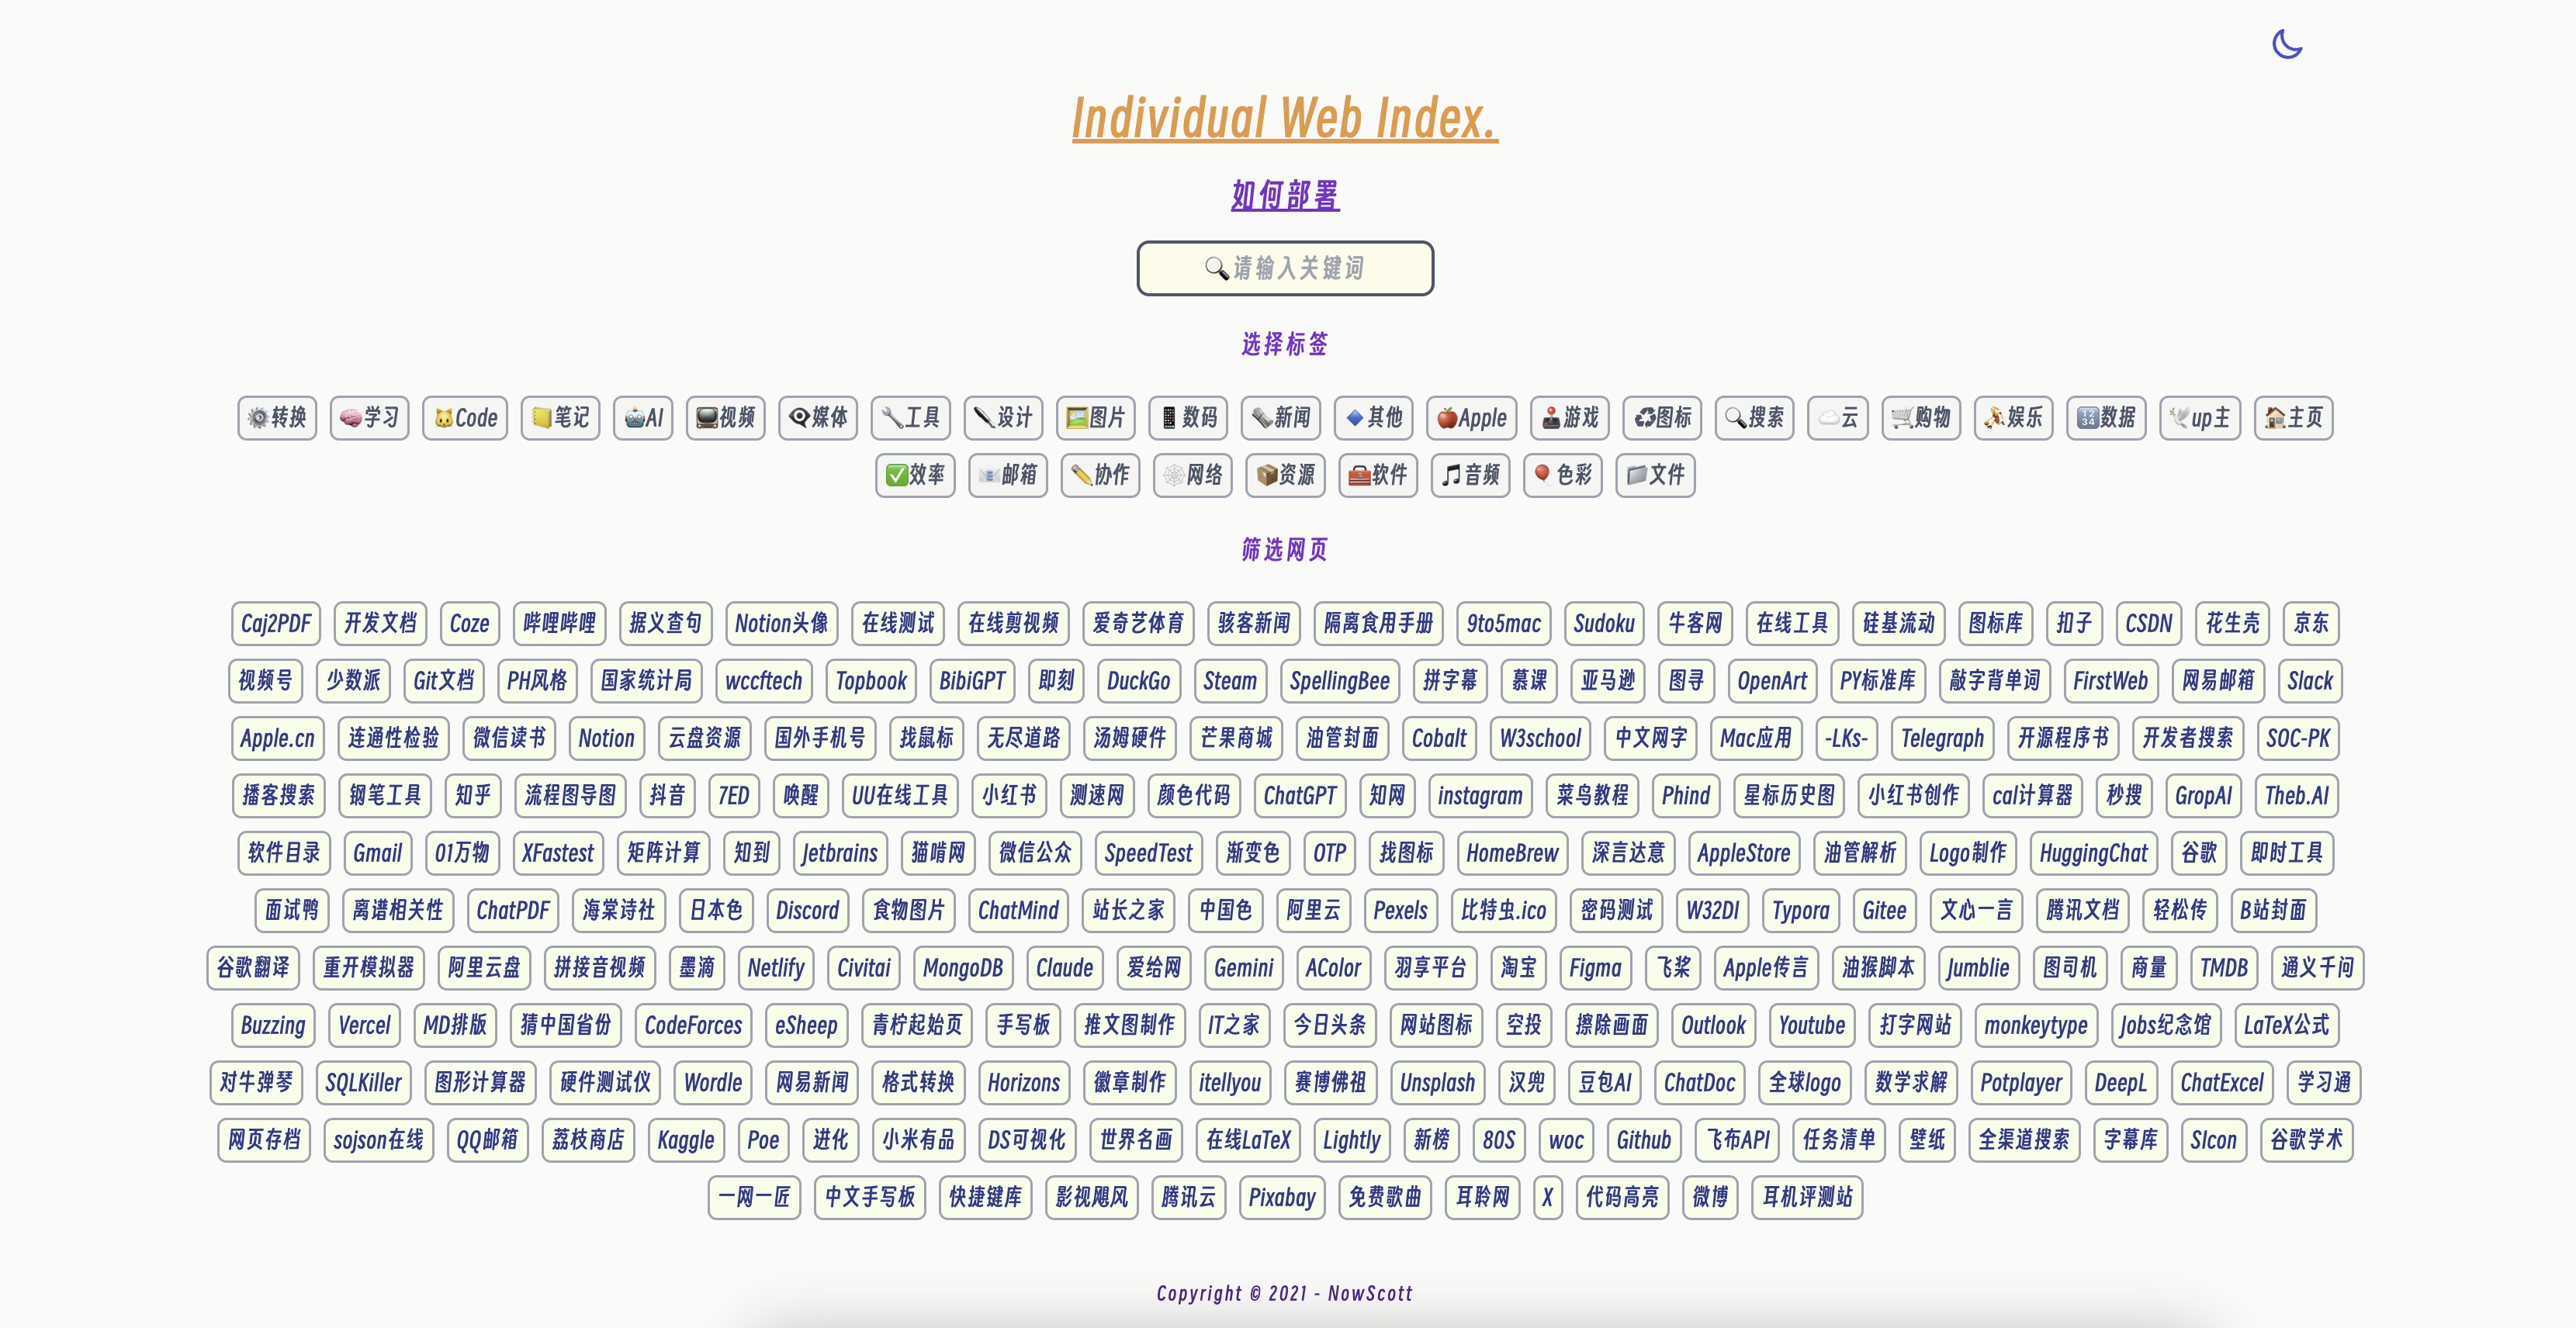Select the up主 dove tag
2576x1328 pixels.
pos(2200,418)
